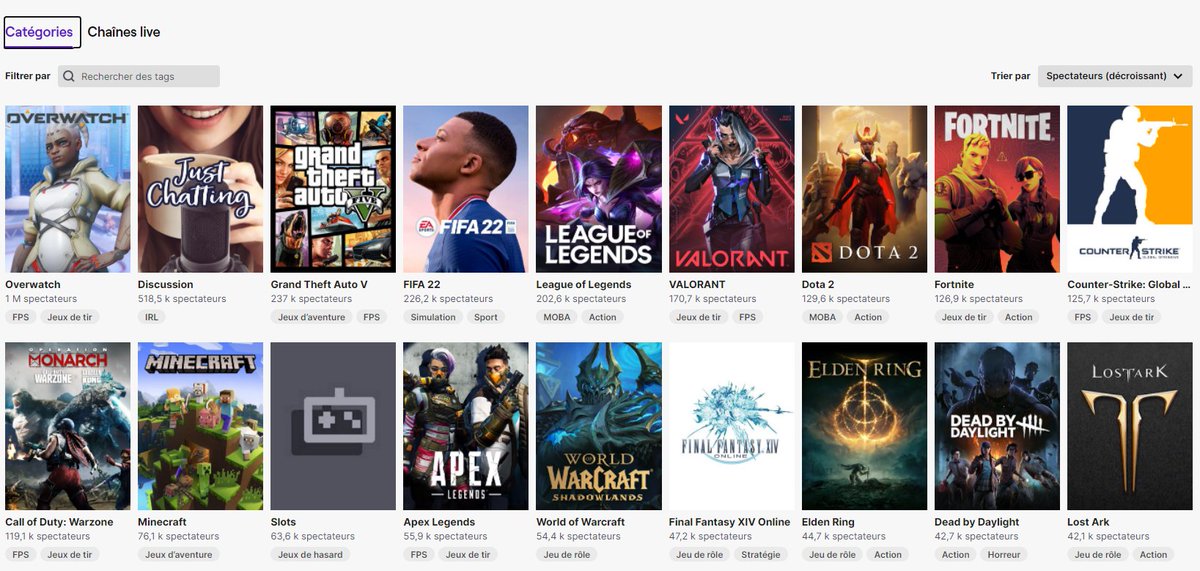Click the Fortnite title link
Image resolution: width=1200 pixels, height=571 pixels.
(954, 285)
